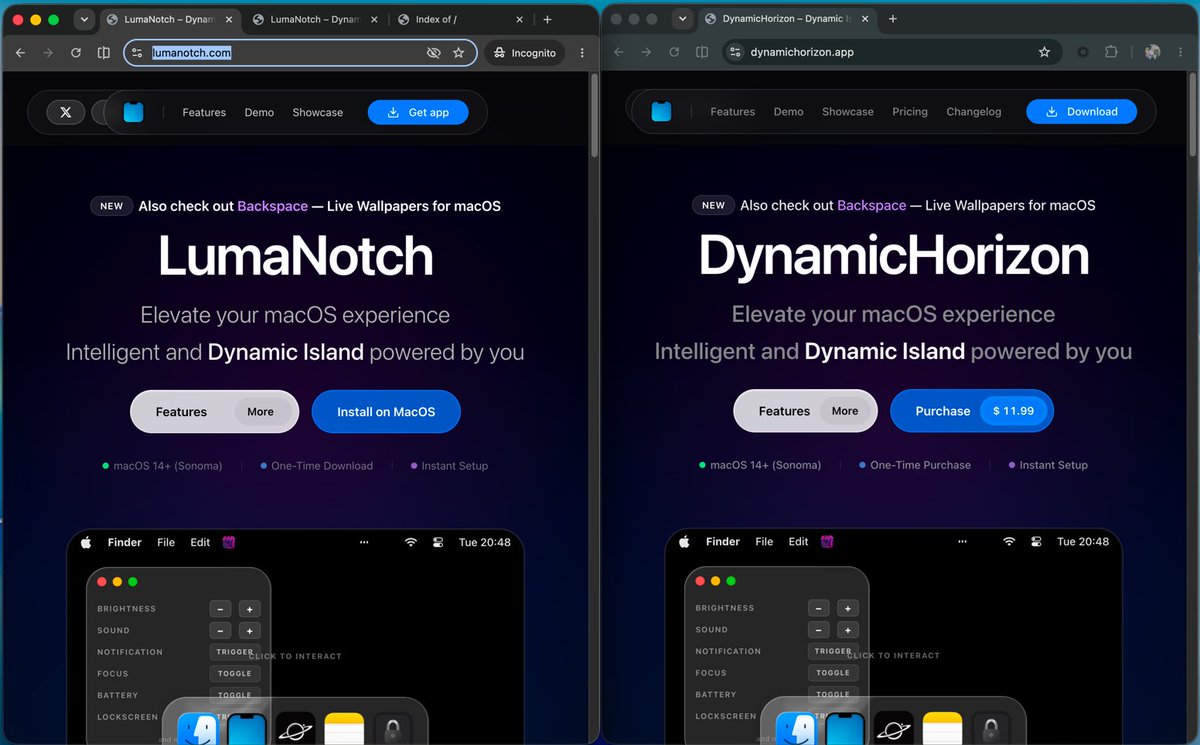The height and width of the screenshot is (745, 1200).
Task: Toggle Focus in the DynamicHorizon demo panel
Action: pyautogui.click(x=833, y=672)
